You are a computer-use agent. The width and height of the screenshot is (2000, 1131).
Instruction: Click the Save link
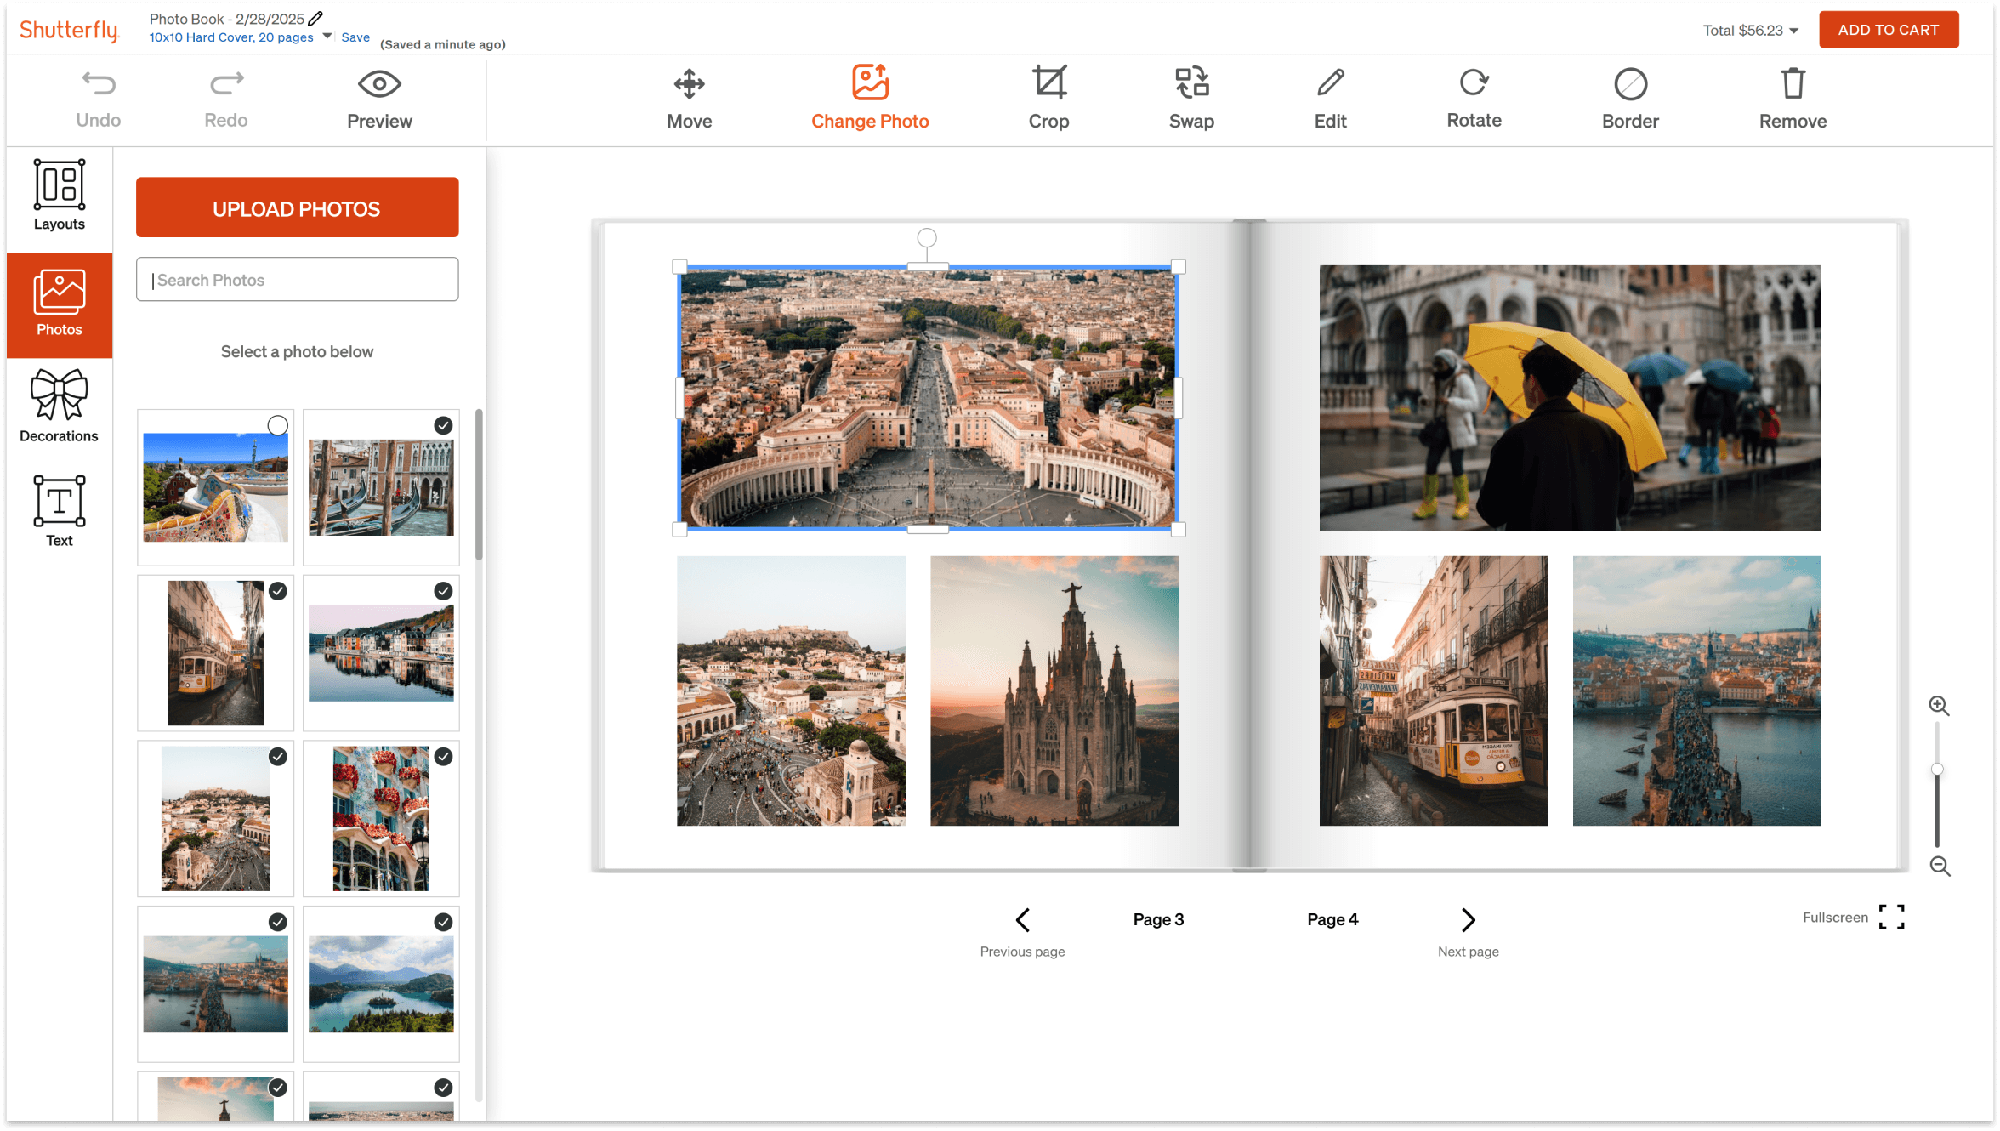pos(355,37)
